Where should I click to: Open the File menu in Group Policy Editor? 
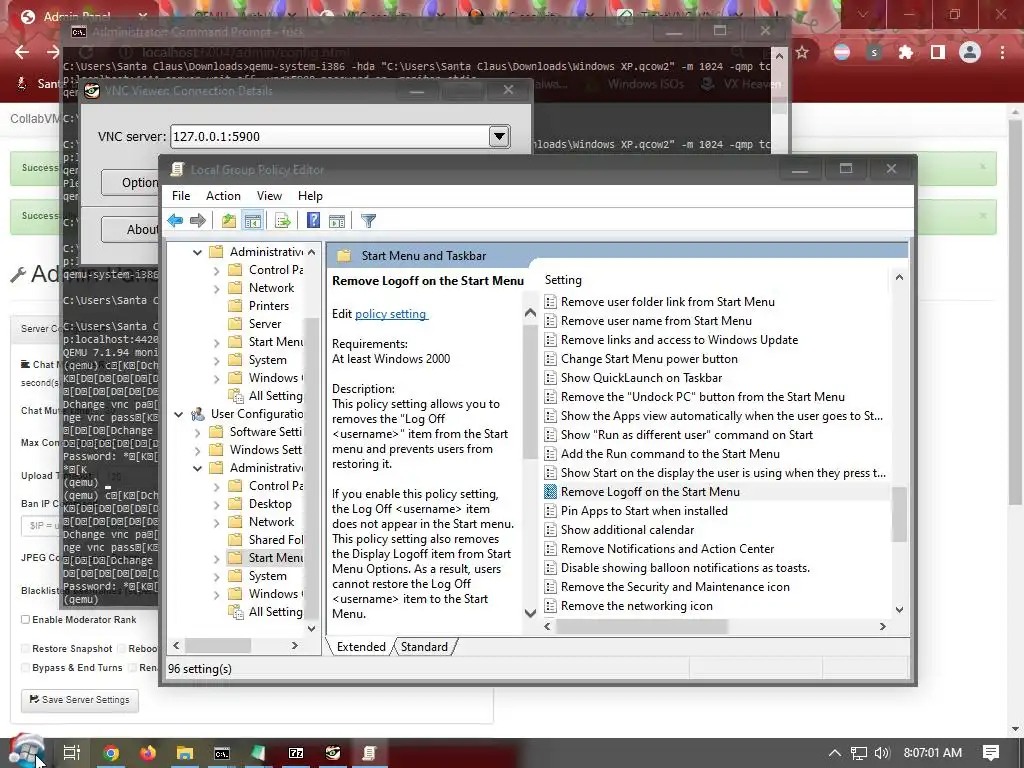pyautogui.click(x=181, y=196)
